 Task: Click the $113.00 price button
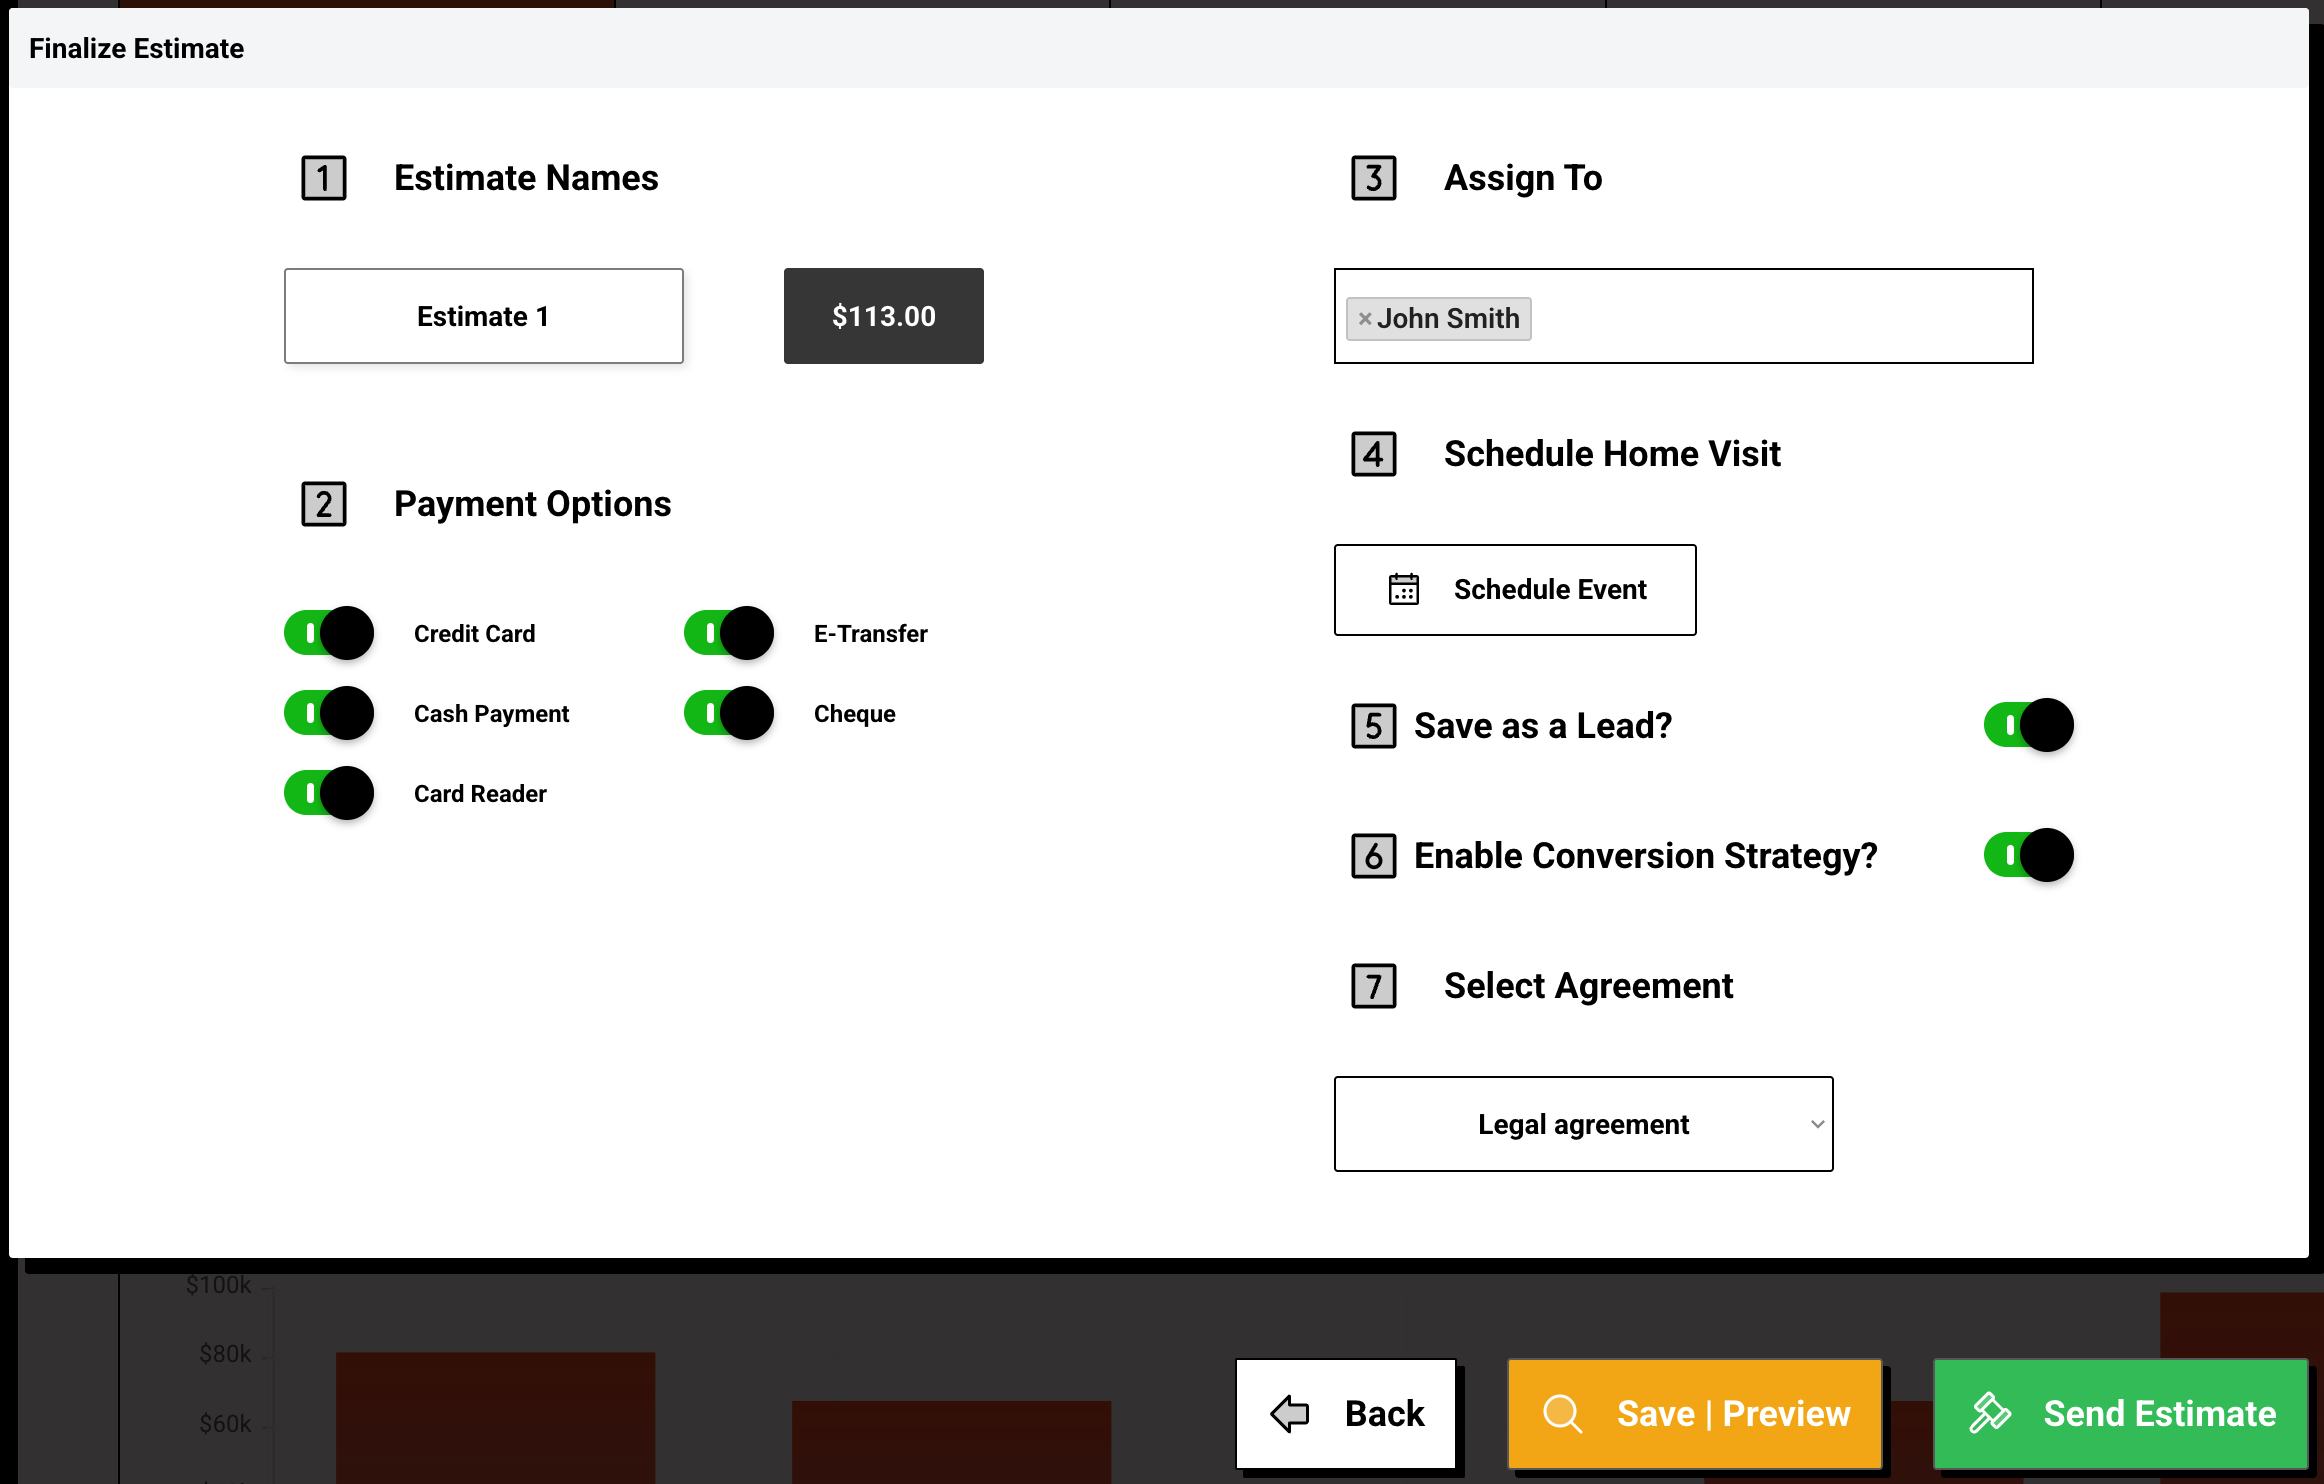(884, 316)
